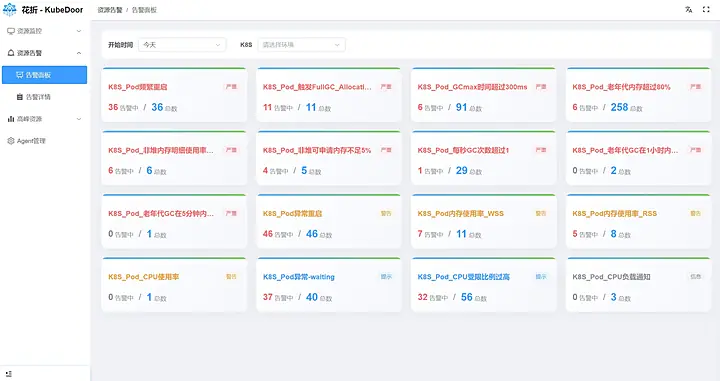Viewport: 720px width, 381px height.
Task: Click the gear icon beside Agent管理
Action: point(11,141)
